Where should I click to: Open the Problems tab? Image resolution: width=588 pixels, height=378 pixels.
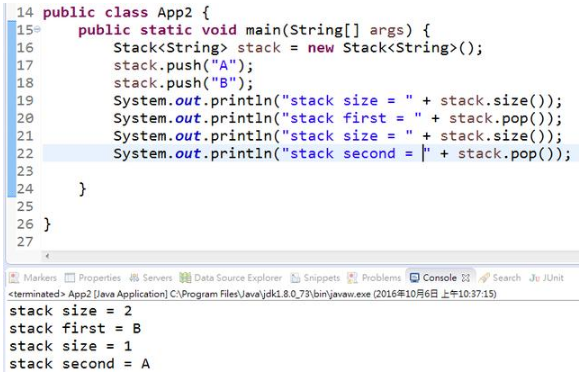(x=374, y=278)
